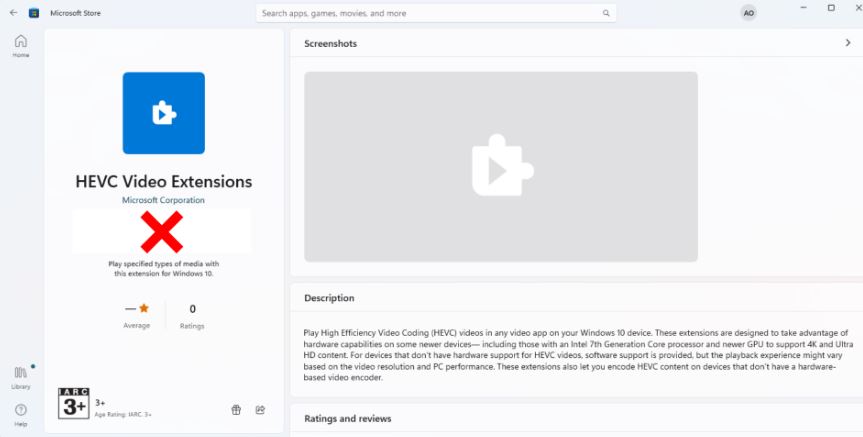Click the orange average rating star

coord(144,308)
